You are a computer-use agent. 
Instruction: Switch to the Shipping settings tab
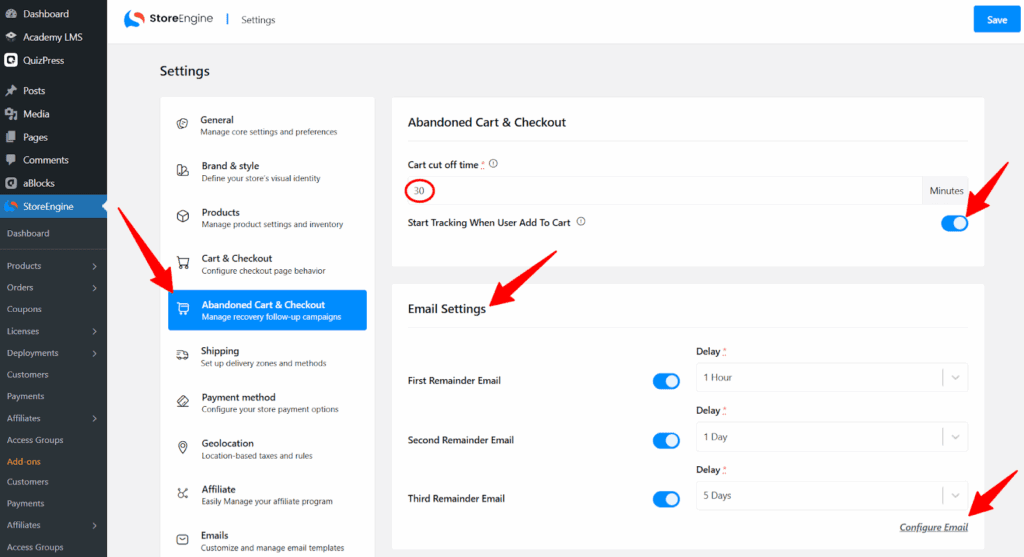coord(267,357)
